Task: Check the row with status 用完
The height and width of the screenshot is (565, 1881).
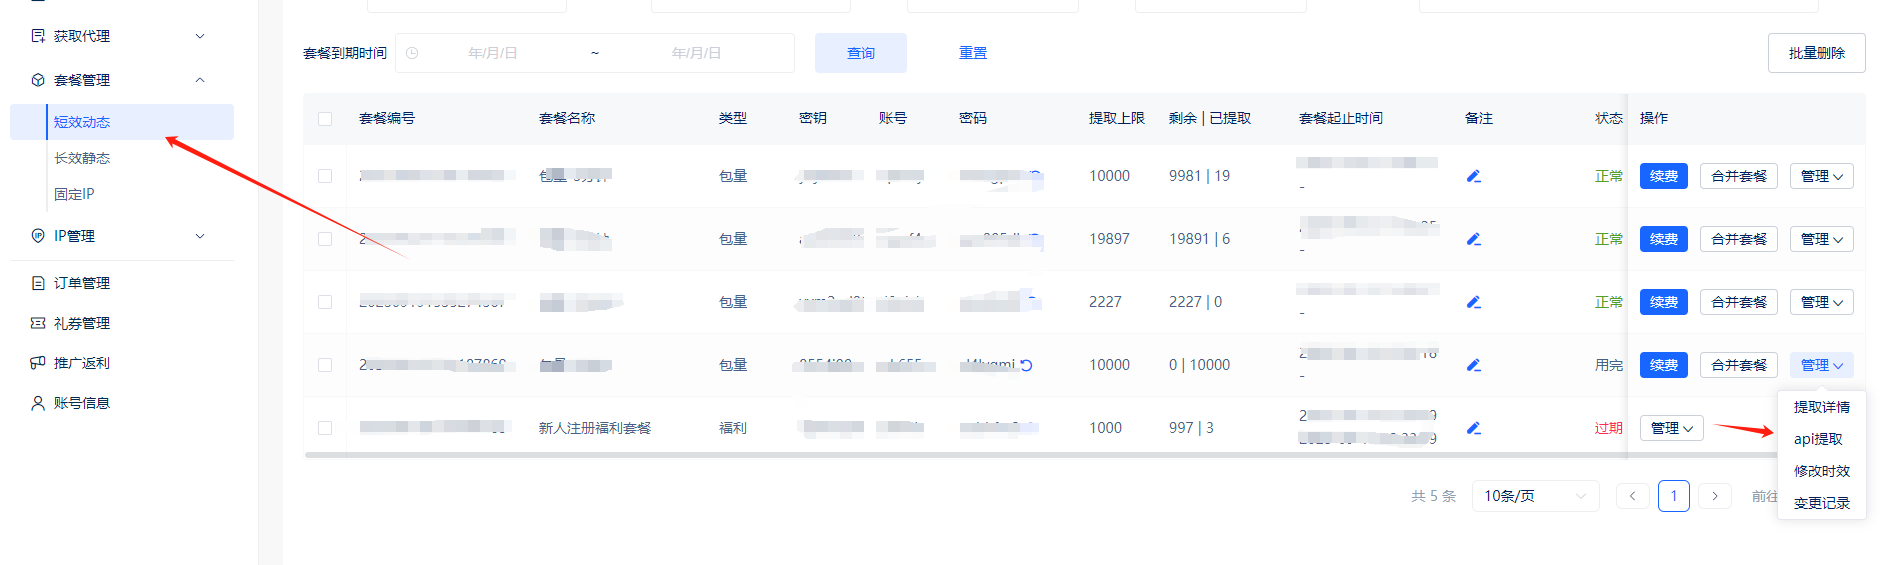Action: click(x=325, y=365)
